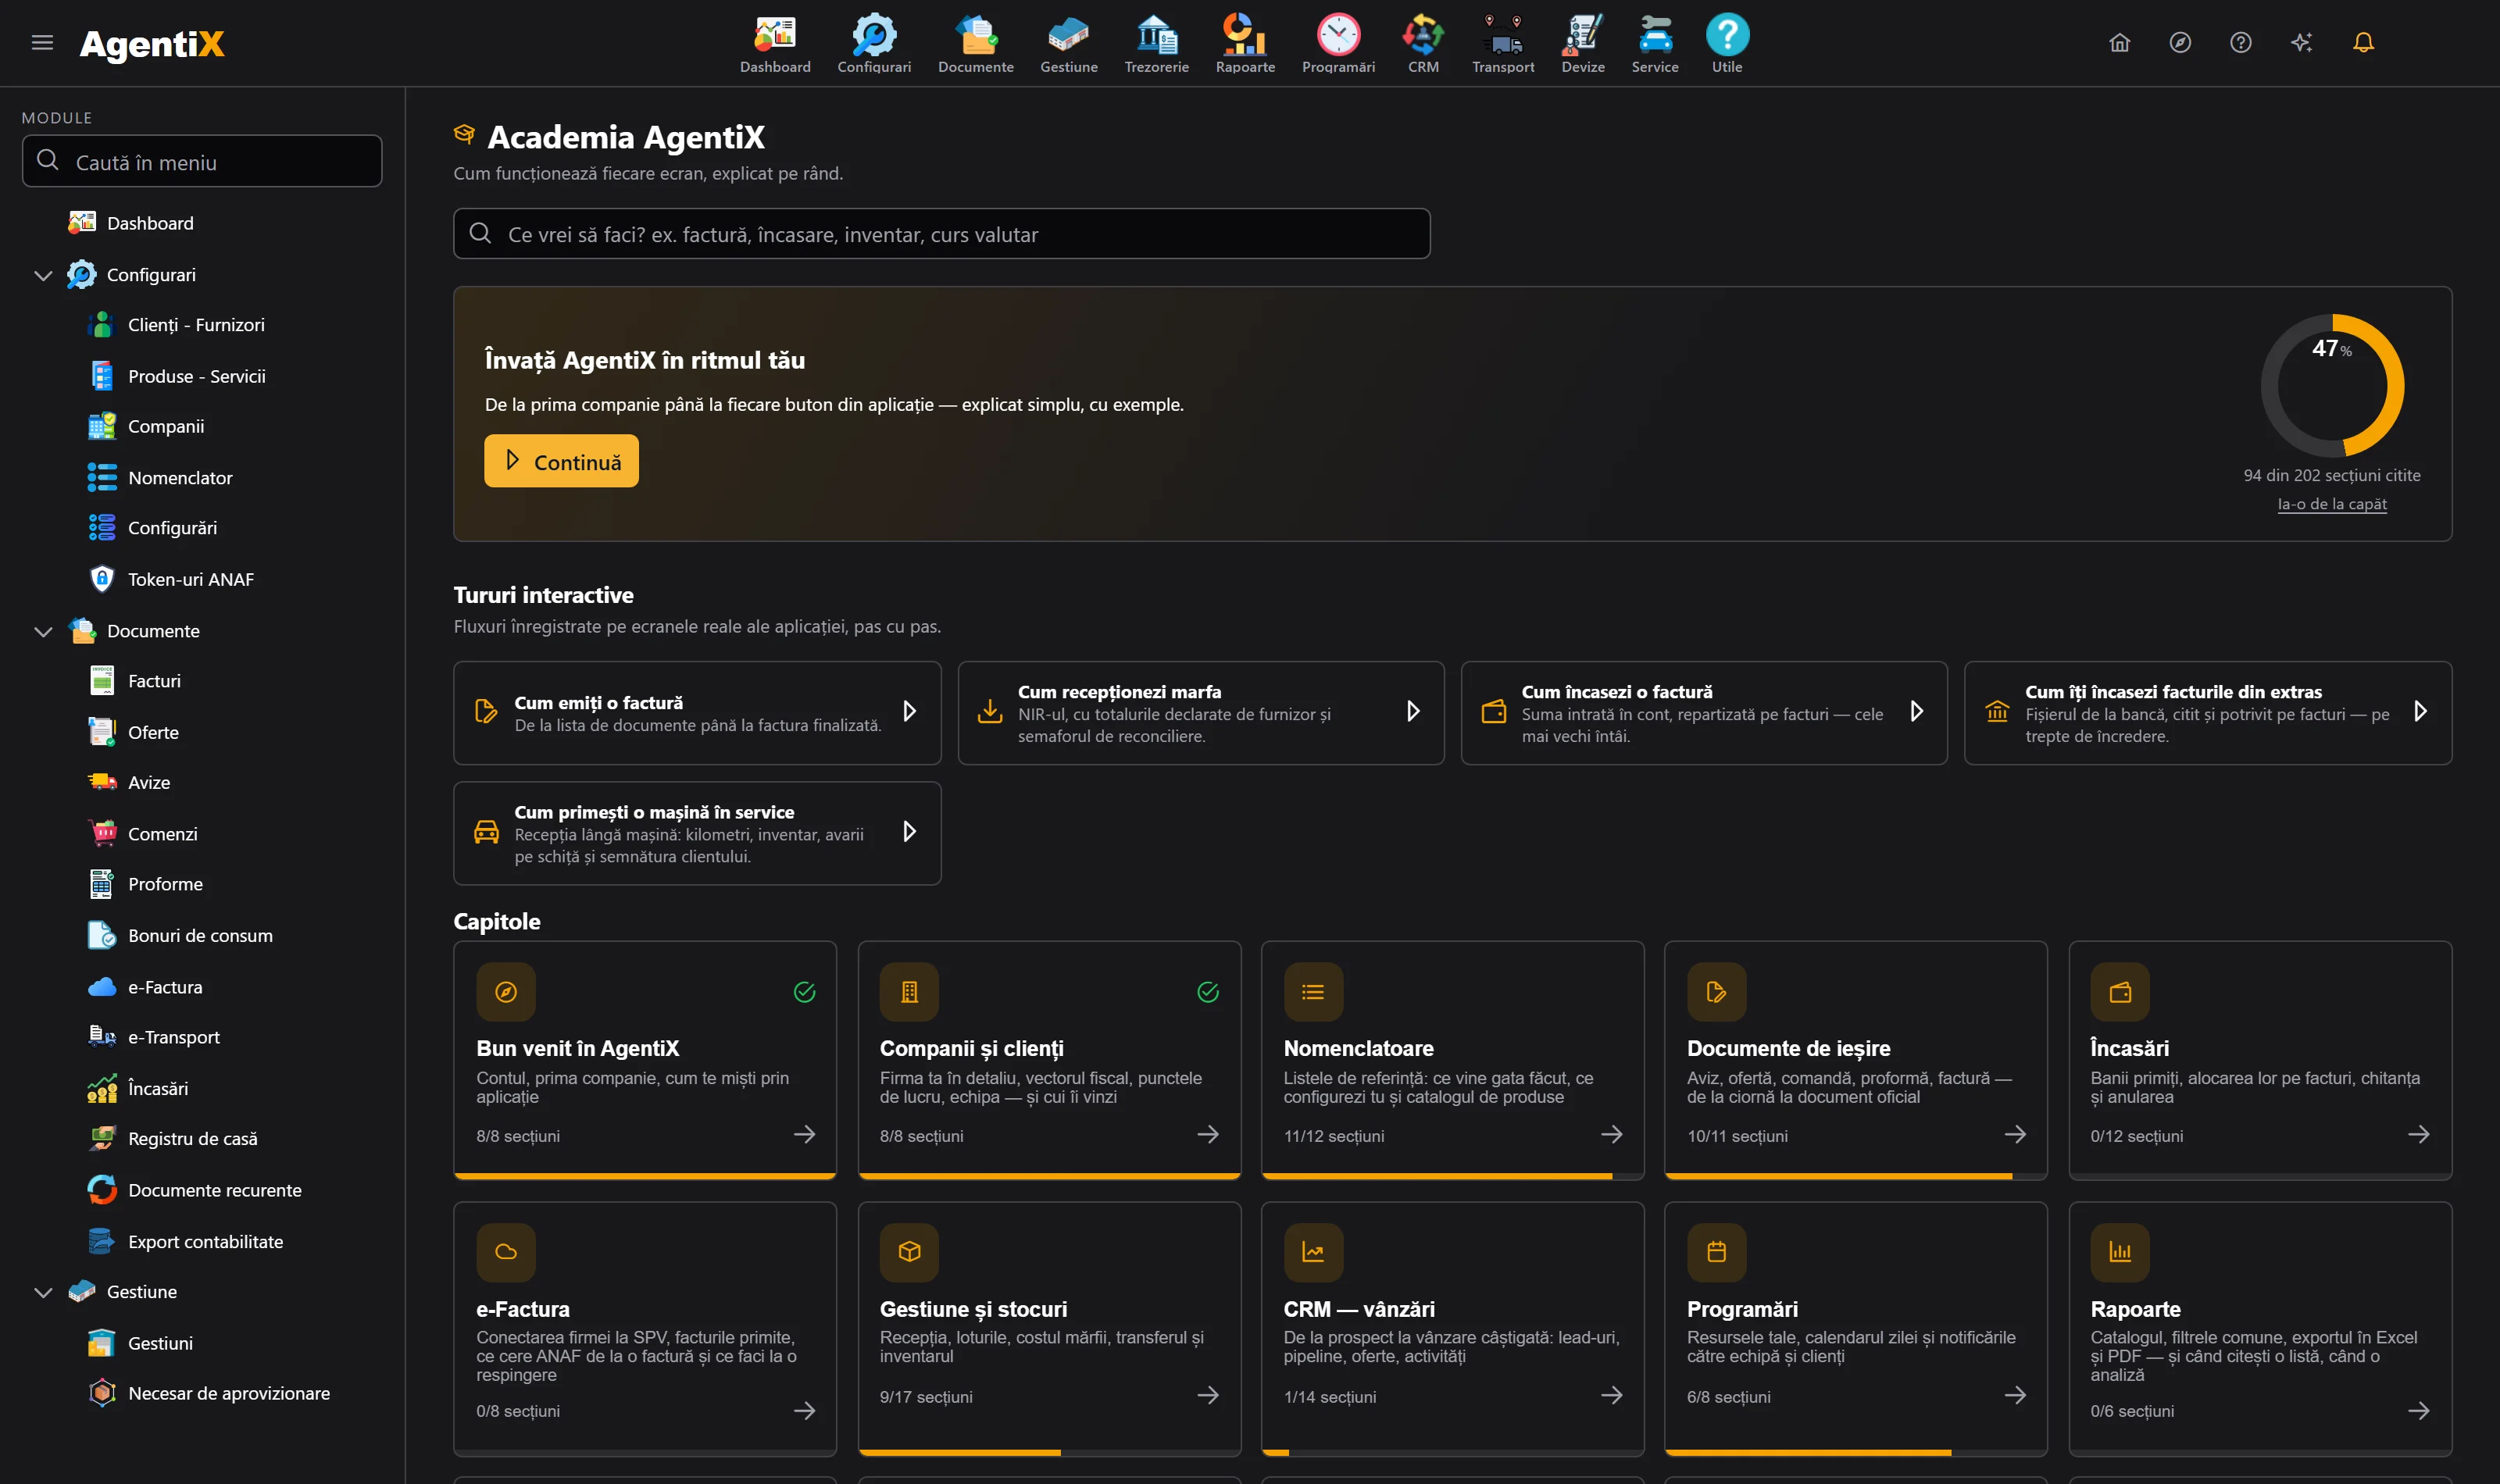
Task: Open Utile from the top toolbar
Action: point(1727,44)
